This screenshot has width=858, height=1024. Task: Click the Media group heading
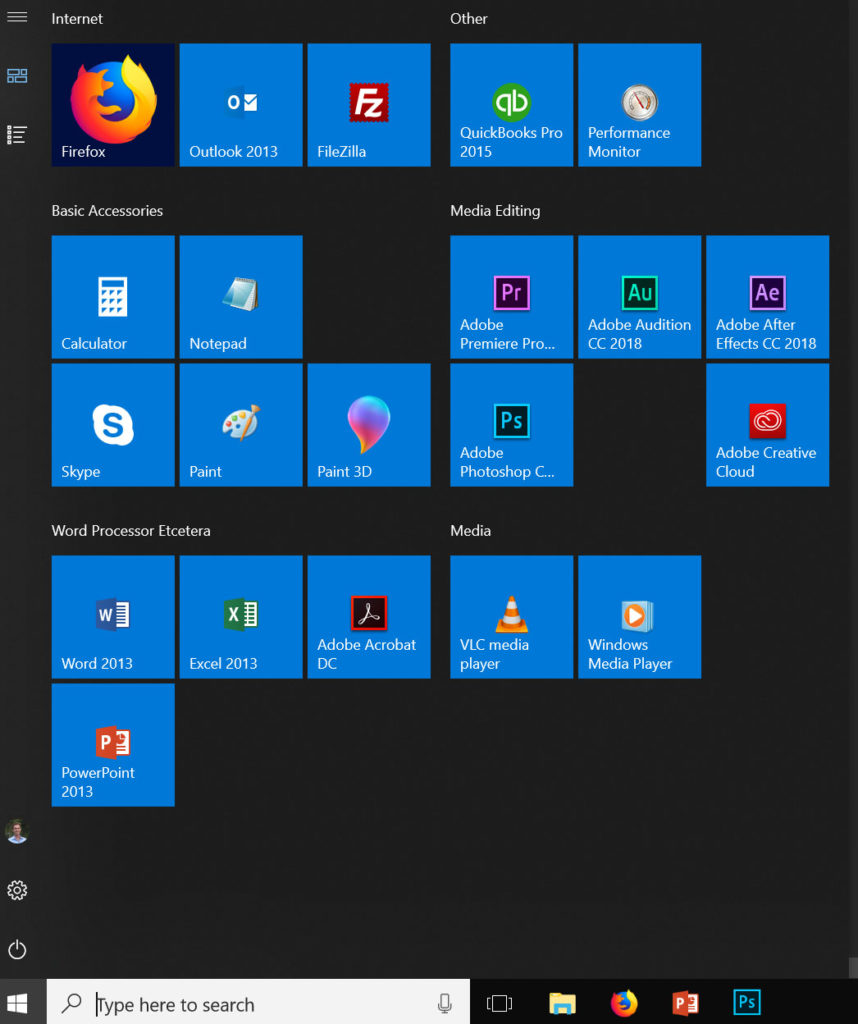pyautogui.click(x=471, y=531)
